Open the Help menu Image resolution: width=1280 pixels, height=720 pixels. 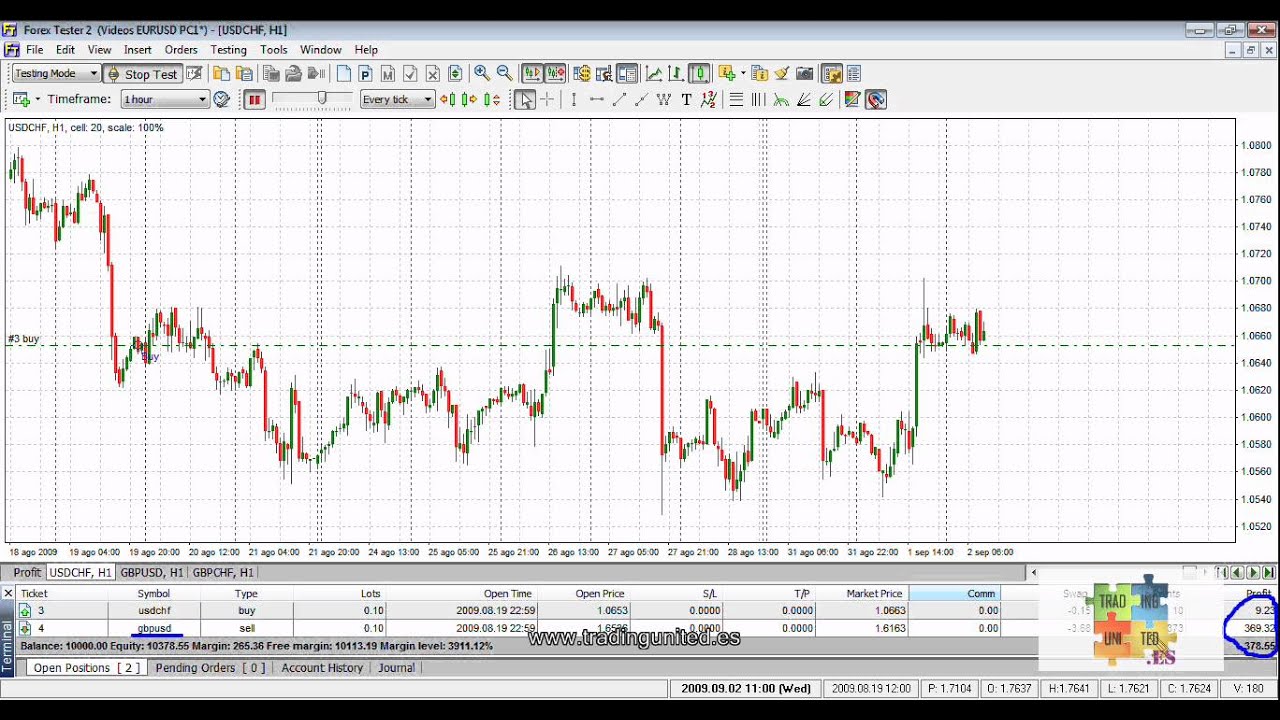(x=366, y=49)
